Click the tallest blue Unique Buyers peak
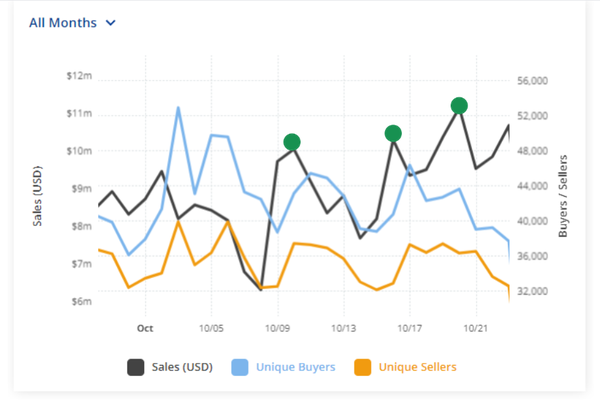 pos(178,108)
